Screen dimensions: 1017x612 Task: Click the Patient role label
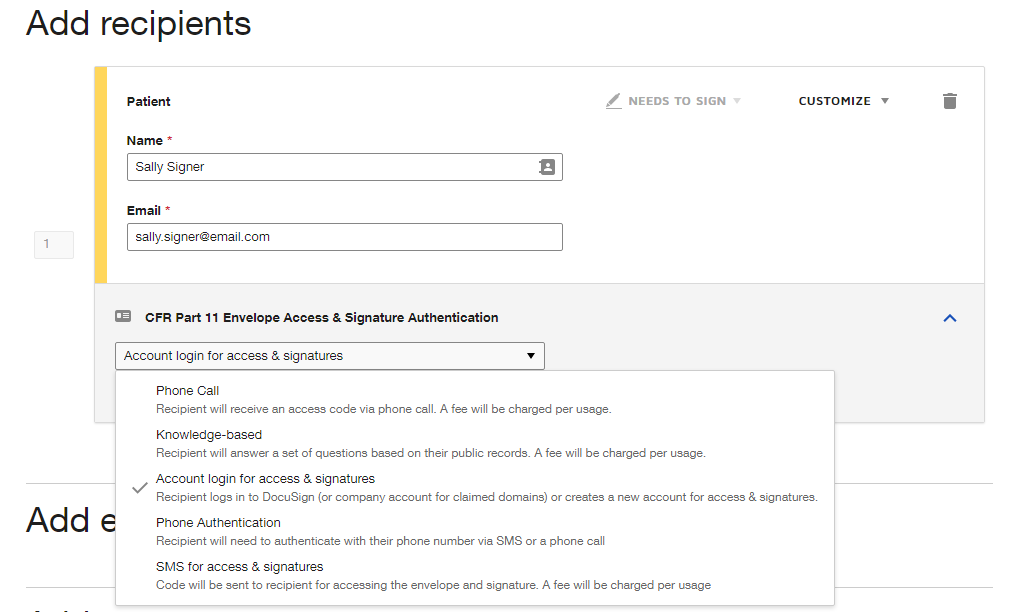[x=149, y=101]
